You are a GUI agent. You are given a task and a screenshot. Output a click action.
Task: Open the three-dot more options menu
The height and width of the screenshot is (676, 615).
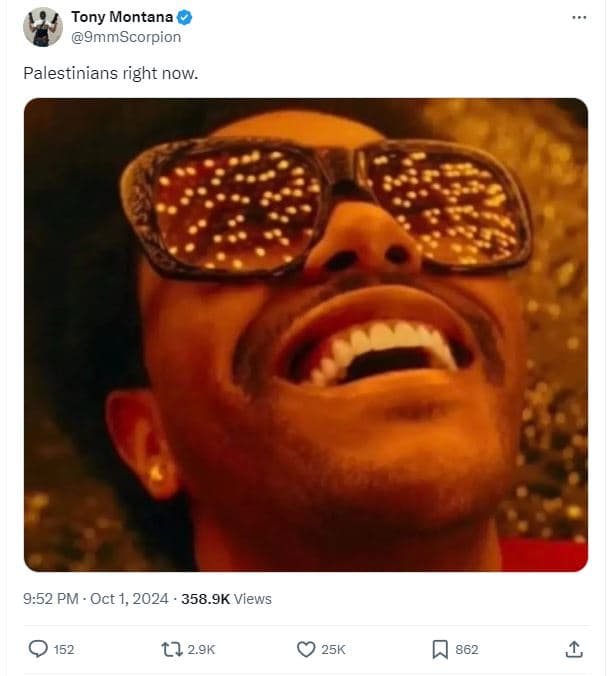click(579, 18)
